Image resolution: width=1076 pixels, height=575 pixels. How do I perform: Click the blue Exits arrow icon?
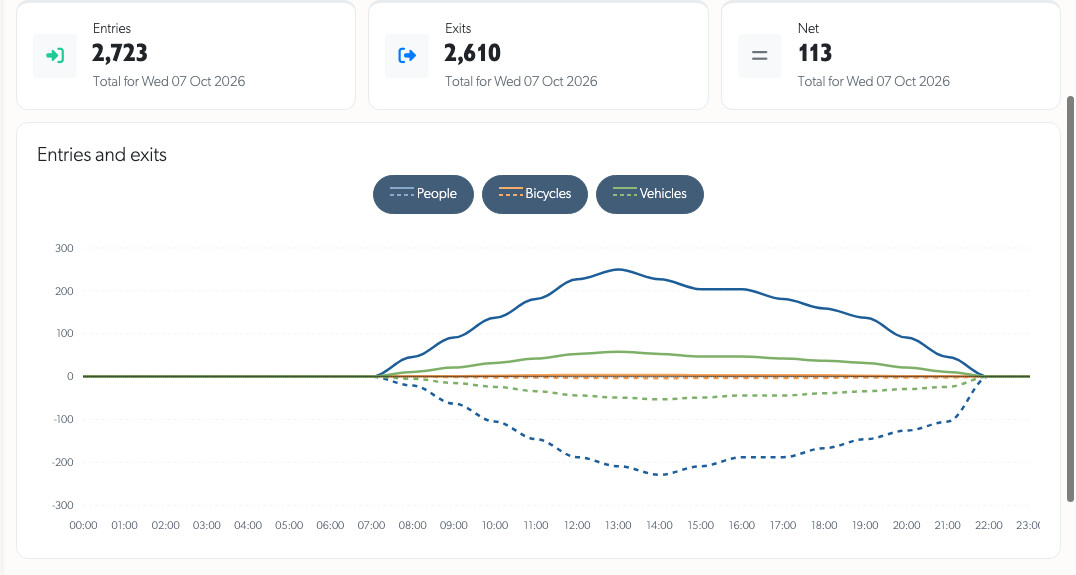point(407,56)
